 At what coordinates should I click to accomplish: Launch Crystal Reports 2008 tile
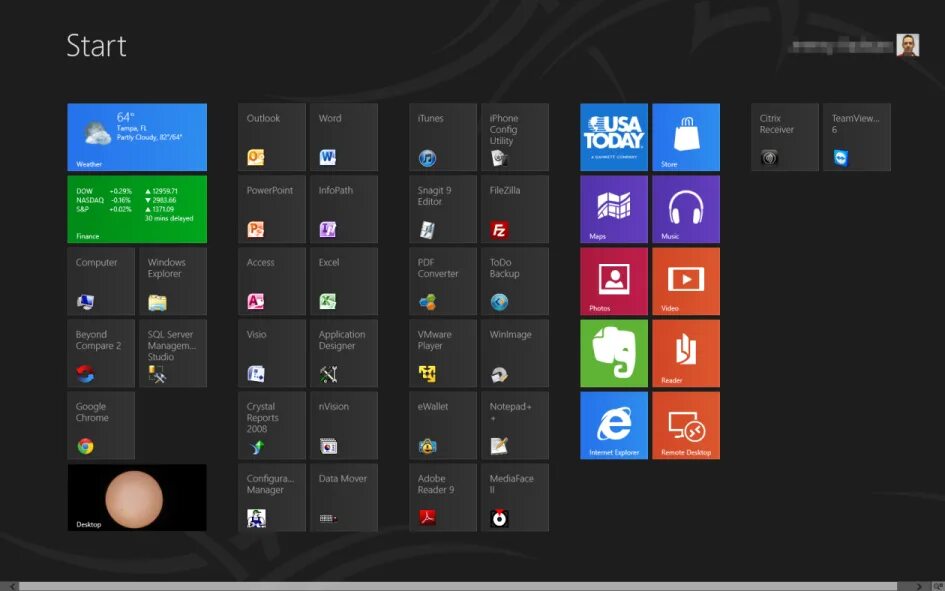[x=272, y=426]
